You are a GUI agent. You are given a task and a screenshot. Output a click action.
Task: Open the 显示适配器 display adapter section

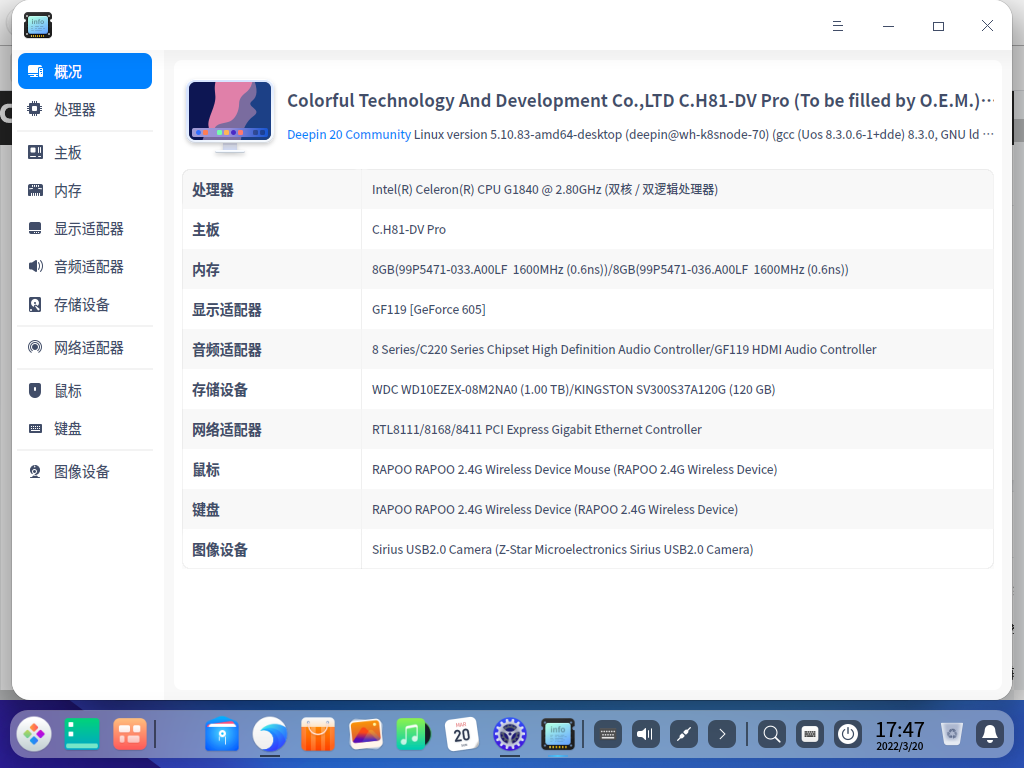85,229
